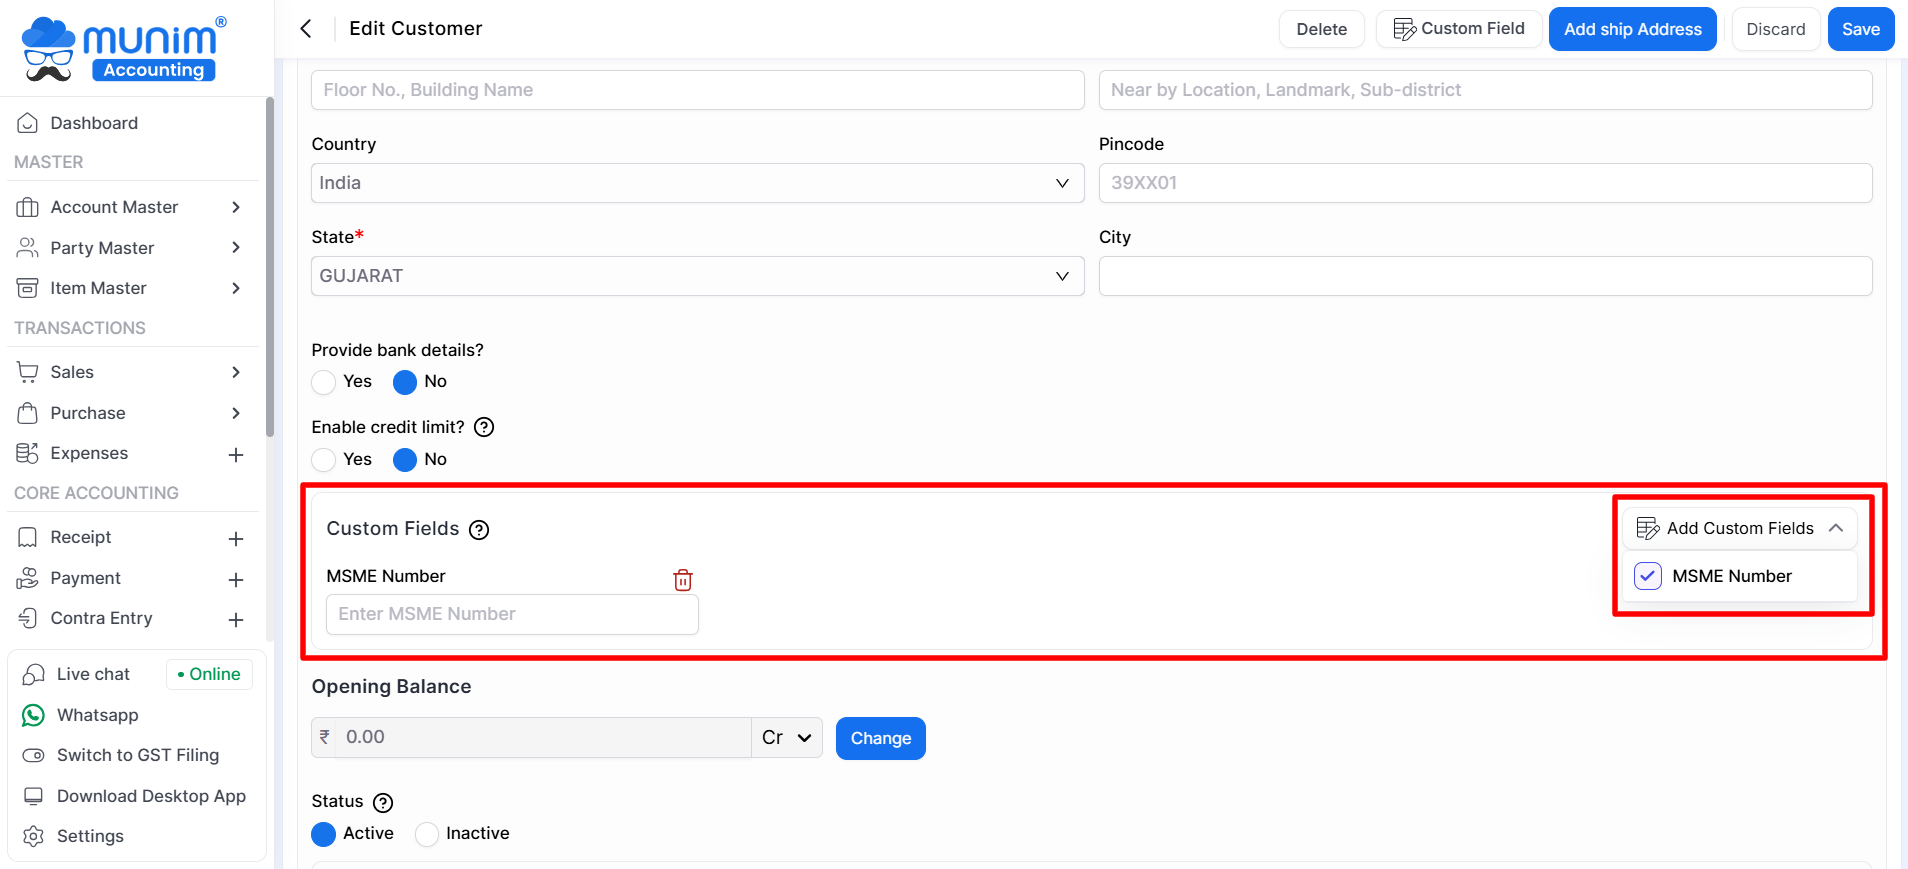Open Dashboard from the sidebar
This screenshot has width=1908, height=869.
click(x=94, y=123)
